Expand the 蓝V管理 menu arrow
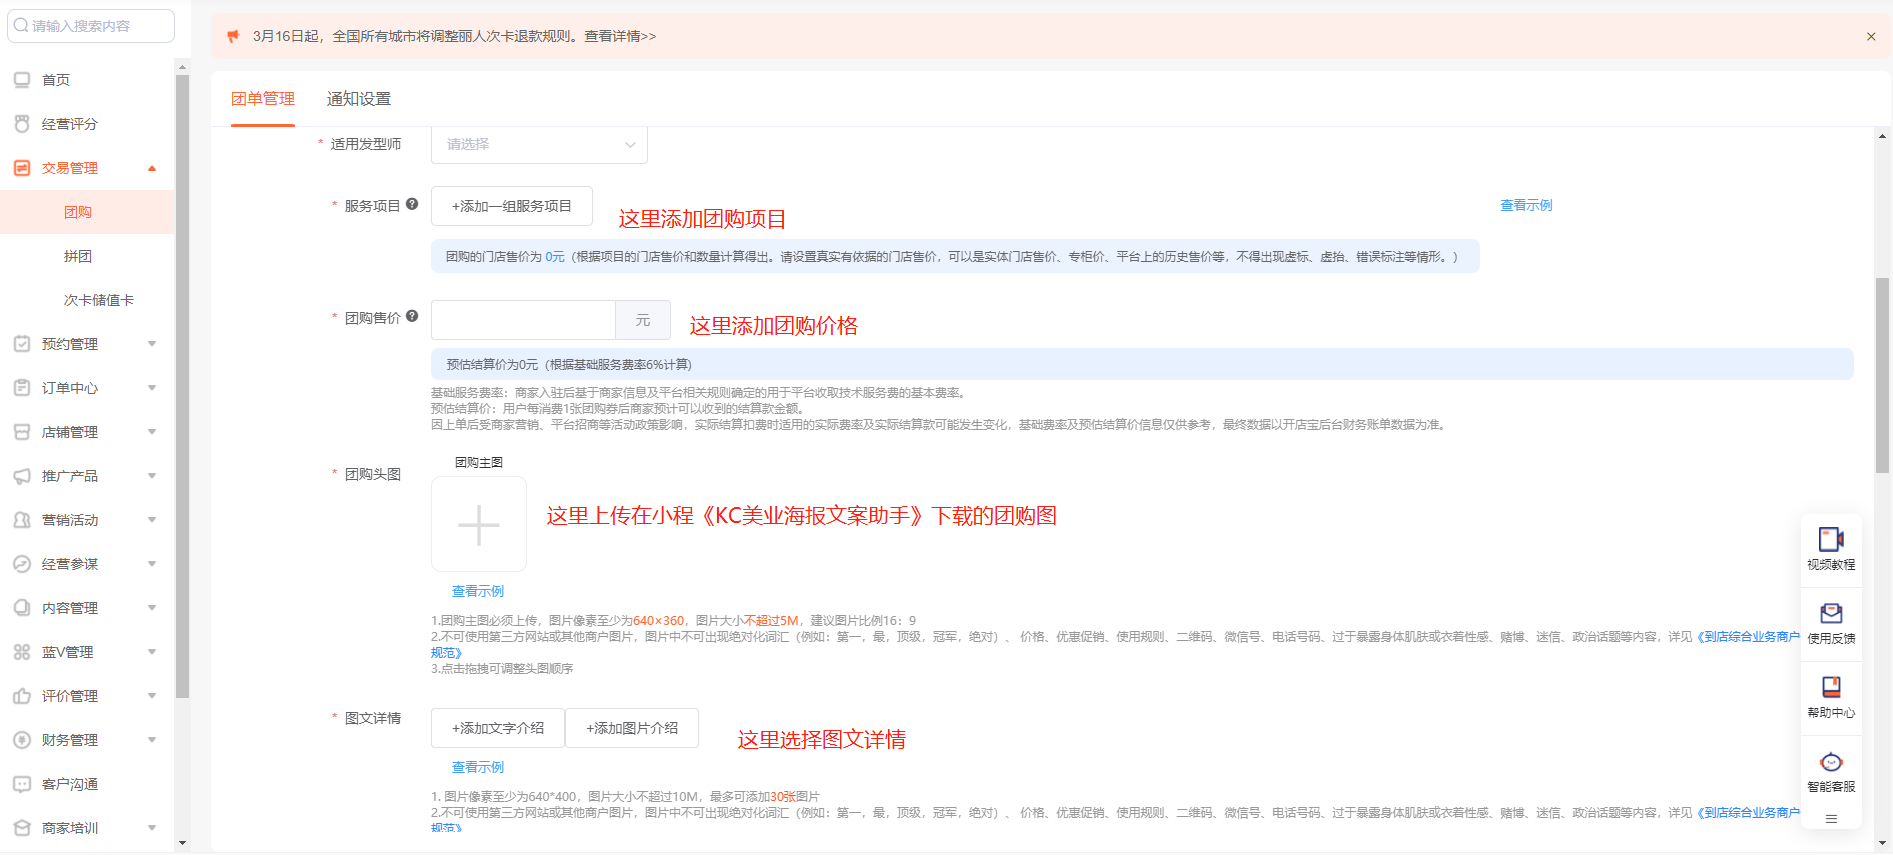The width and height of the screenshot is (1893, 855). point(152,652)
